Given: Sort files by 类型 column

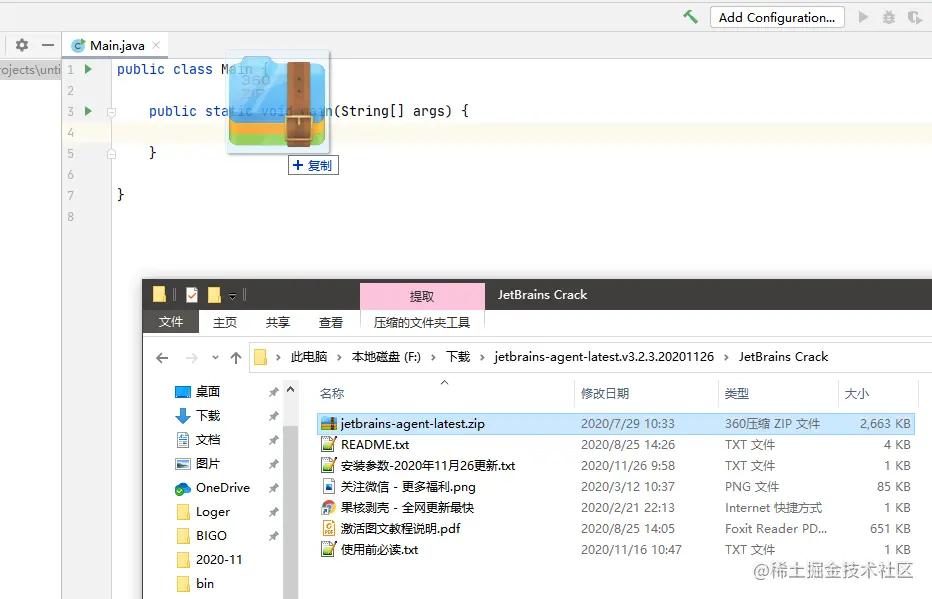Looking at the screenshot, I should point(736,393).
